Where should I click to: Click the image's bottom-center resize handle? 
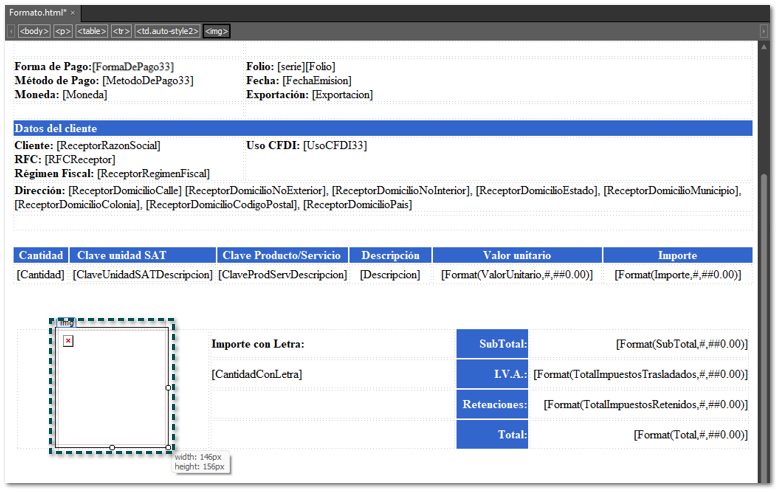[x=112, y=447]
